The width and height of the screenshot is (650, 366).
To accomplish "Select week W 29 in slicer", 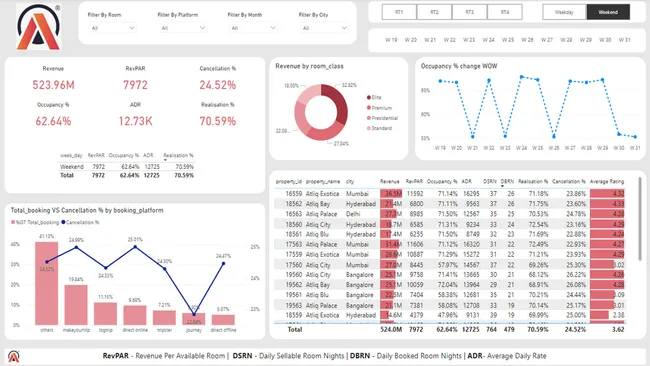I will pyautogui.click(x=586, y=40).
